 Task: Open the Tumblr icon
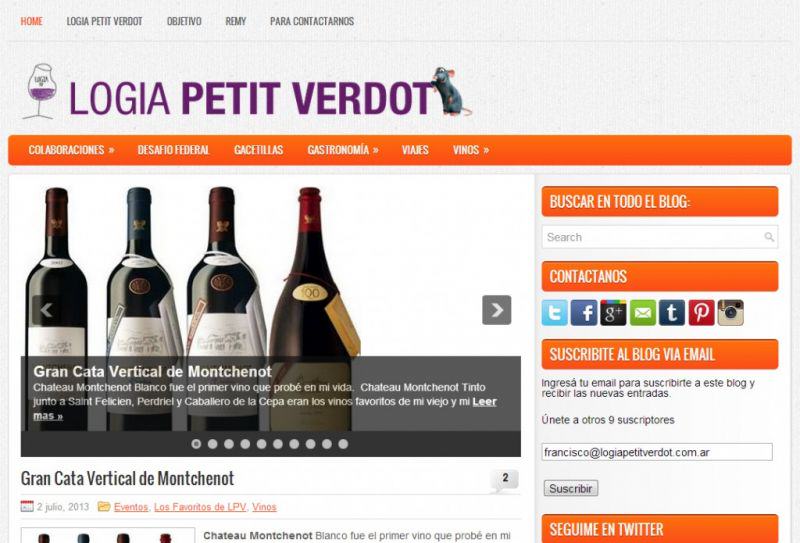tap(672, 313)
